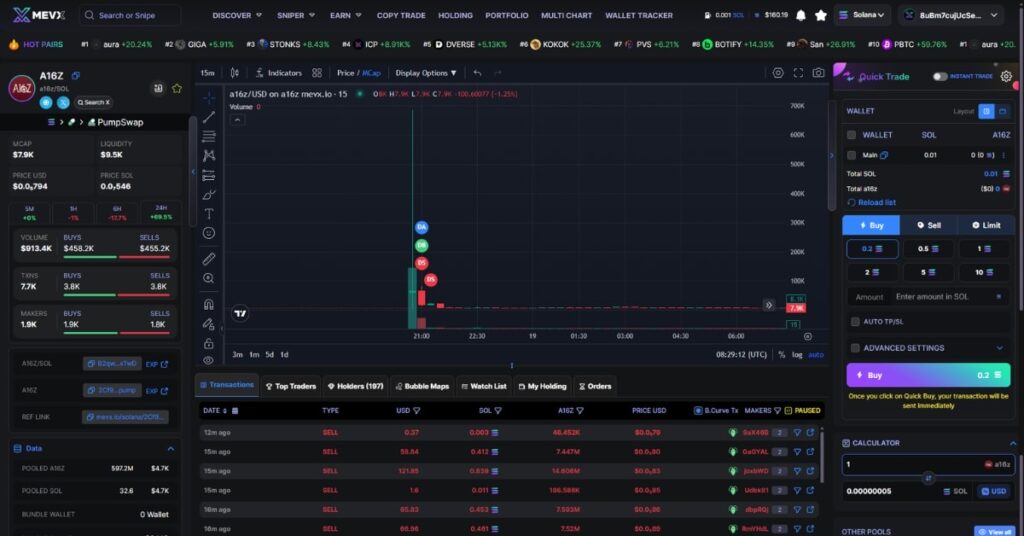Open the Watch List tab
The image size is (1024, 536).
click(x=484, y=386)
